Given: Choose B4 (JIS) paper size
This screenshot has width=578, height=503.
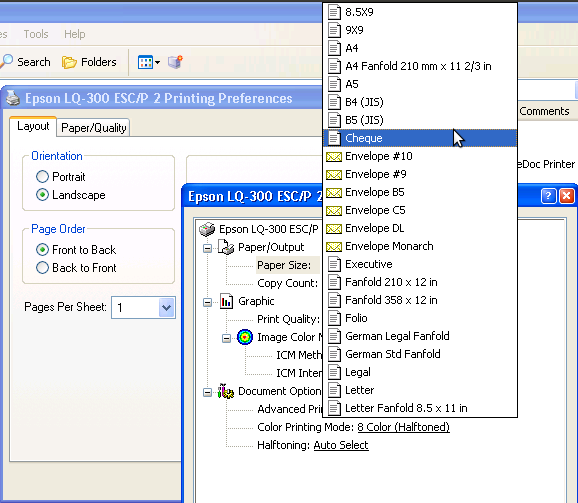Looking at the screenshot, I should (x=420, y=102).
